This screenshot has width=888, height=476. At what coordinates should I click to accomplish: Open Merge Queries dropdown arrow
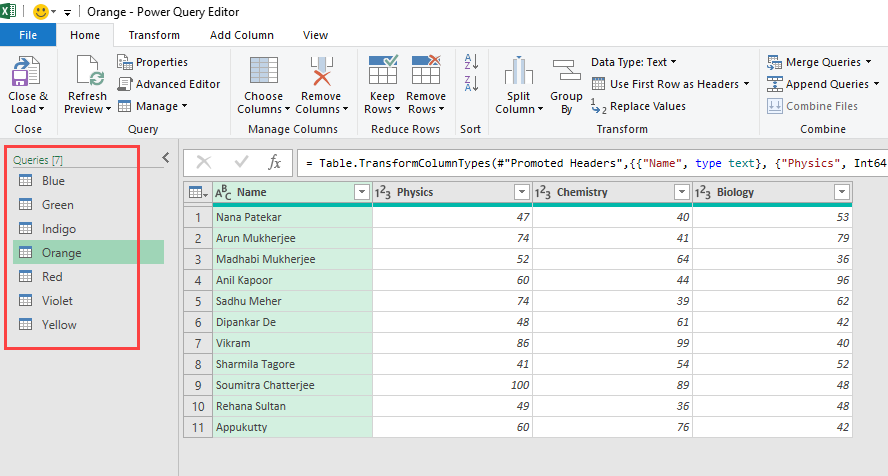tap(868, 62)
